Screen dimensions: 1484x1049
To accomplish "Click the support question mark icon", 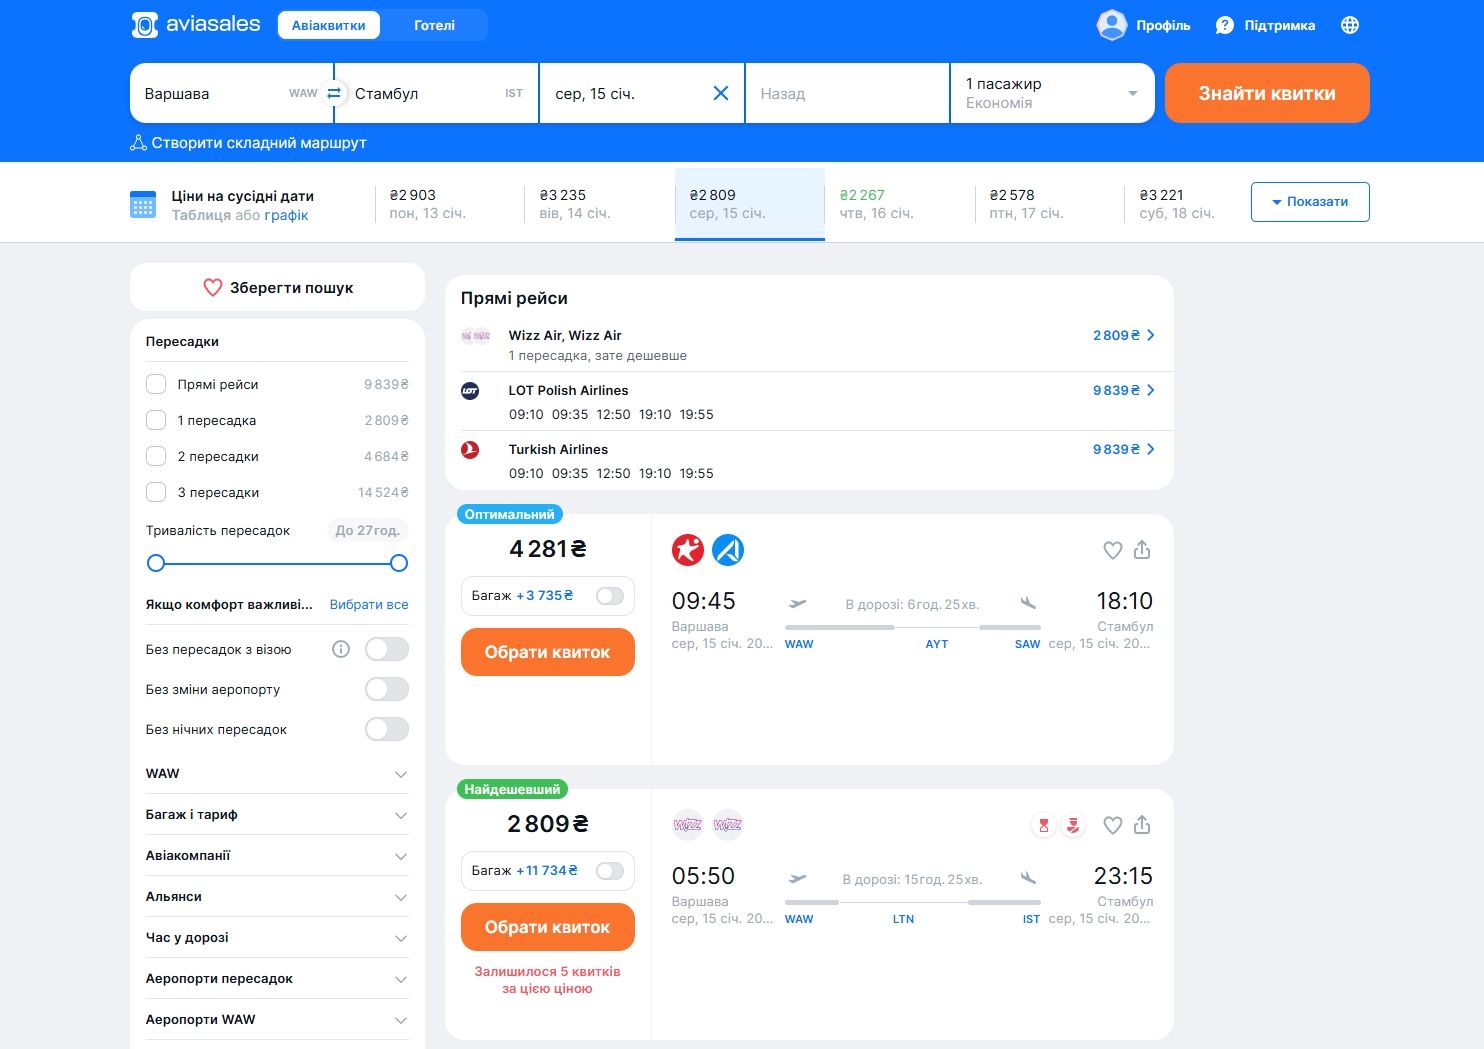I will coord(1225,25).
